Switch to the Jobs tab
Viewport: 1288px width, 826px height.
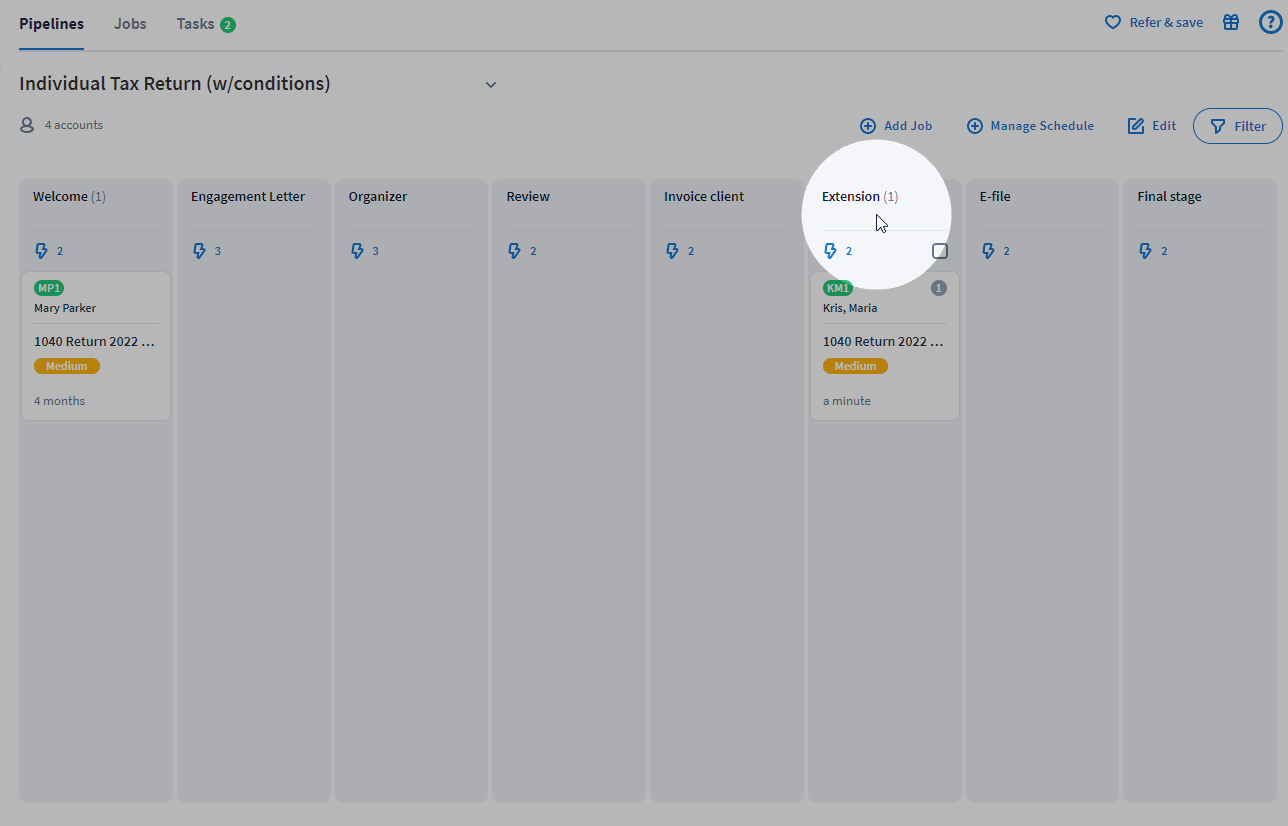point(129,23)
